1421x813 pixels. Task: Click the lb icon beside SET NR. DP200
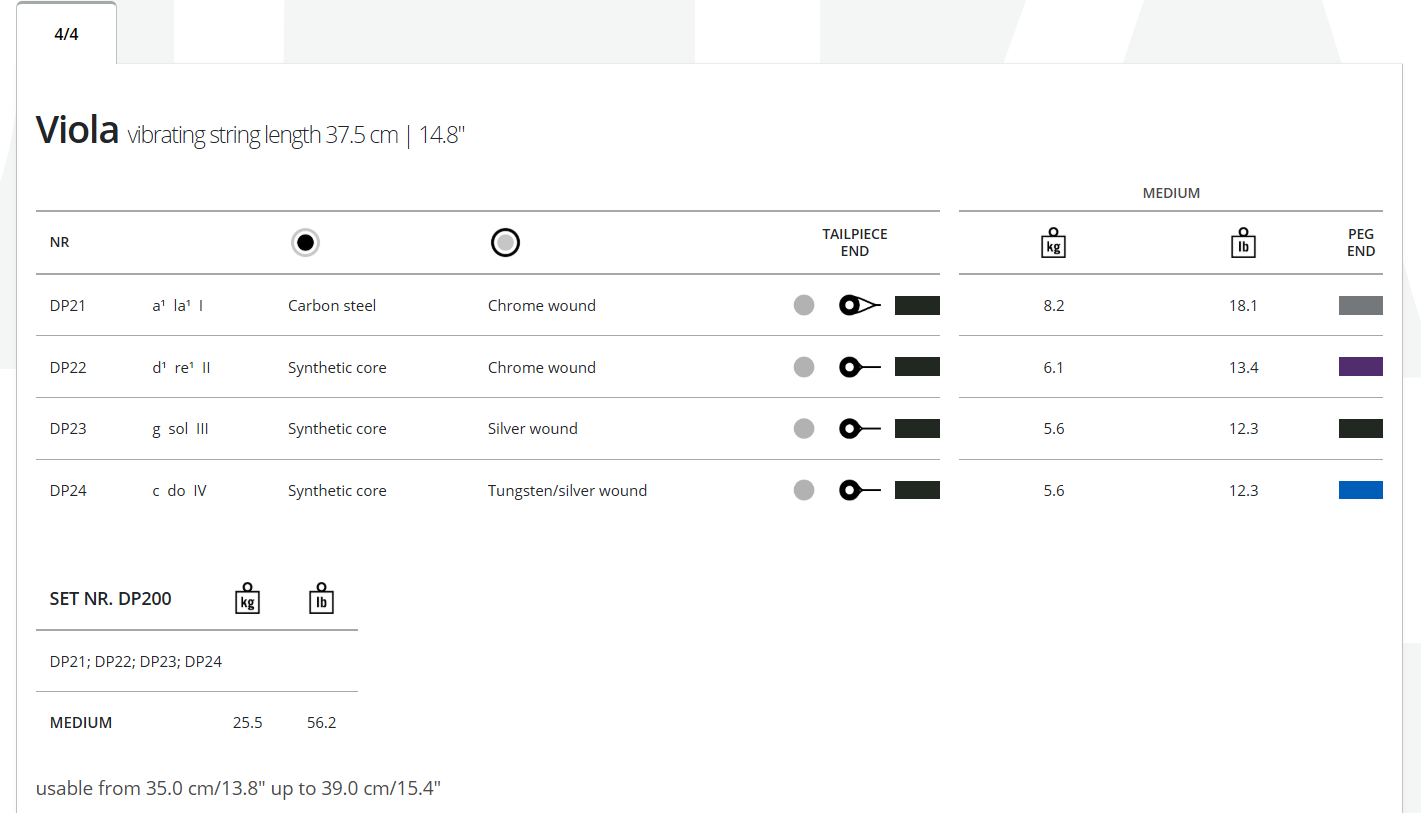tap(321, 598)
